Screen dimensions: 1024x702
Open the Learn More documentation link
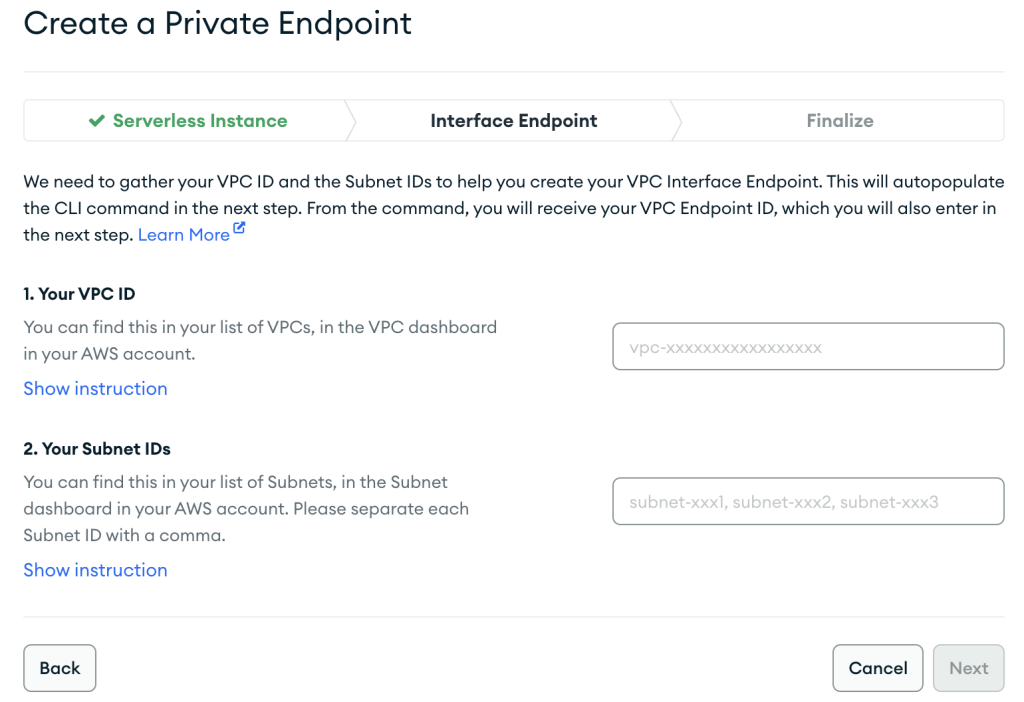[183, 234]
